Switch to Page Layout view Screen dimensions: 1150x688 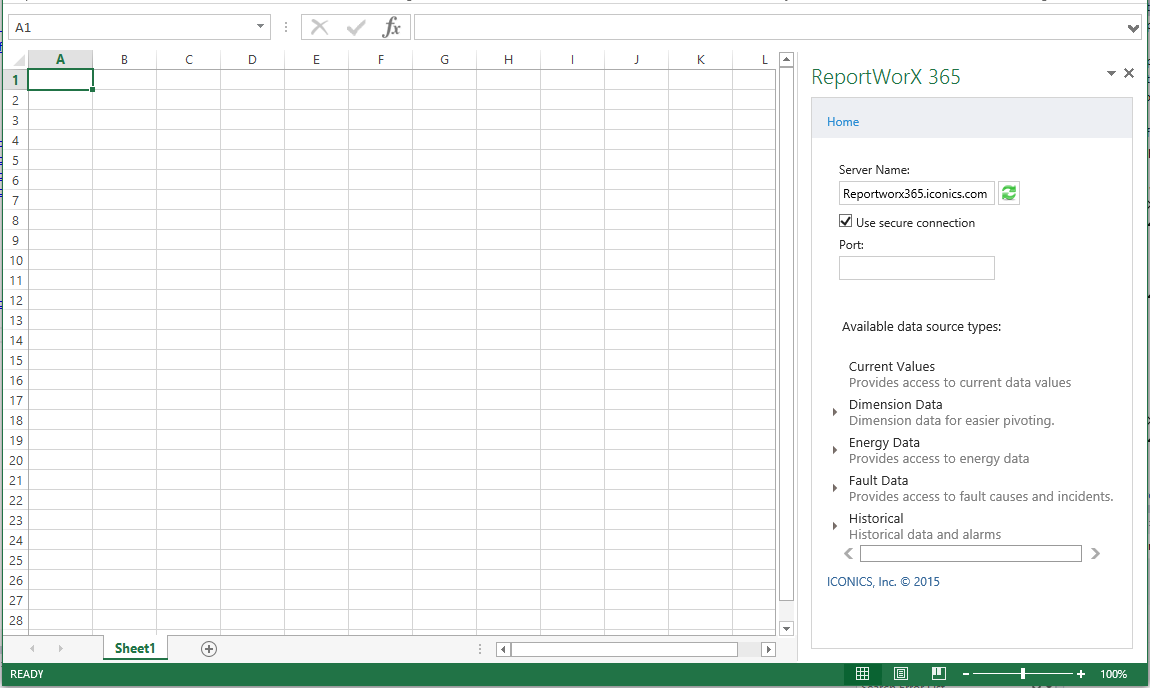(x=901, y=673)
